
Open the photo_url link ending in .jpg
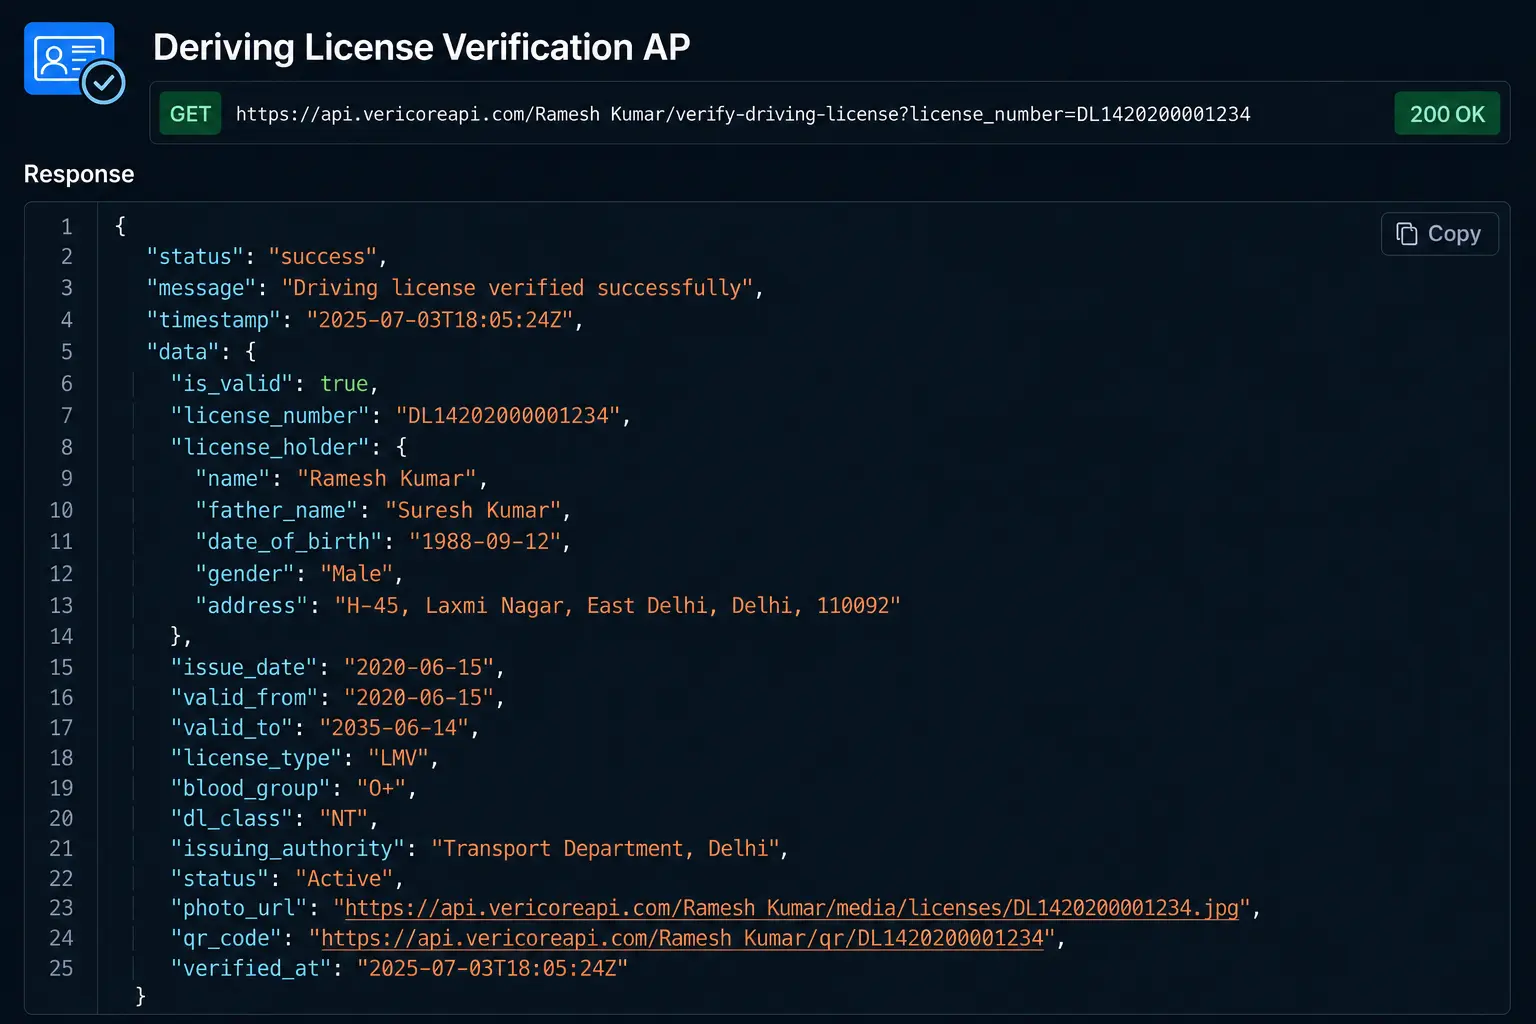792,908
